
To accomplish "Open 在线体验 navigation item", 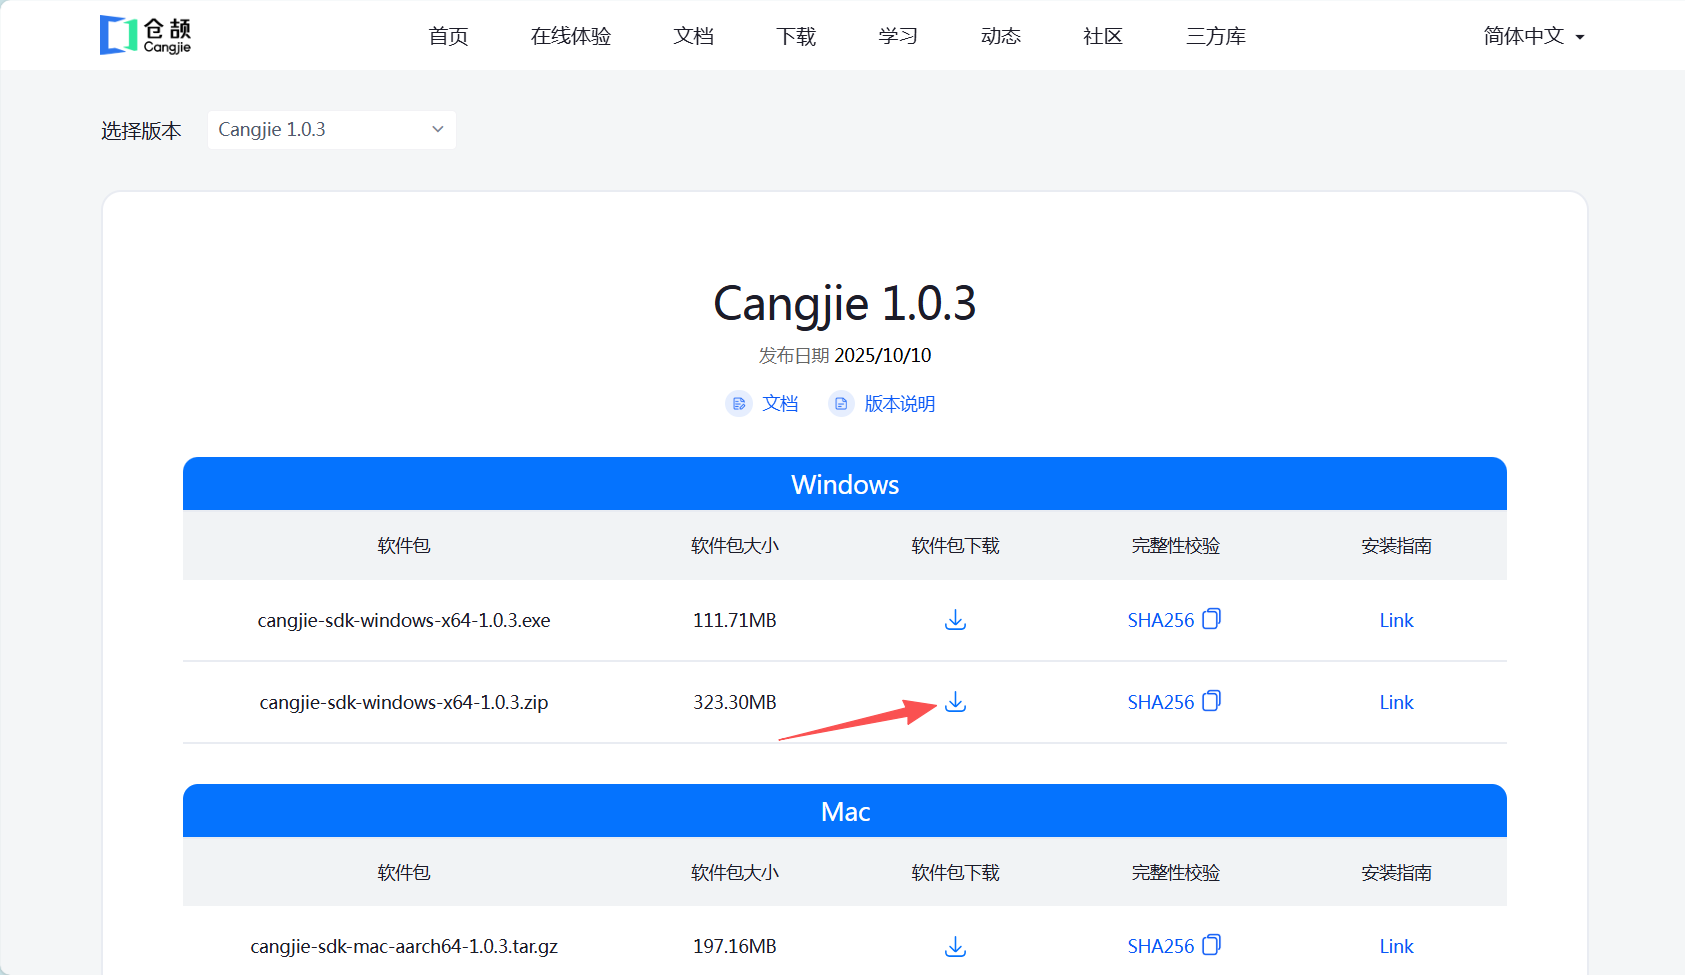I will pos(571,36).
